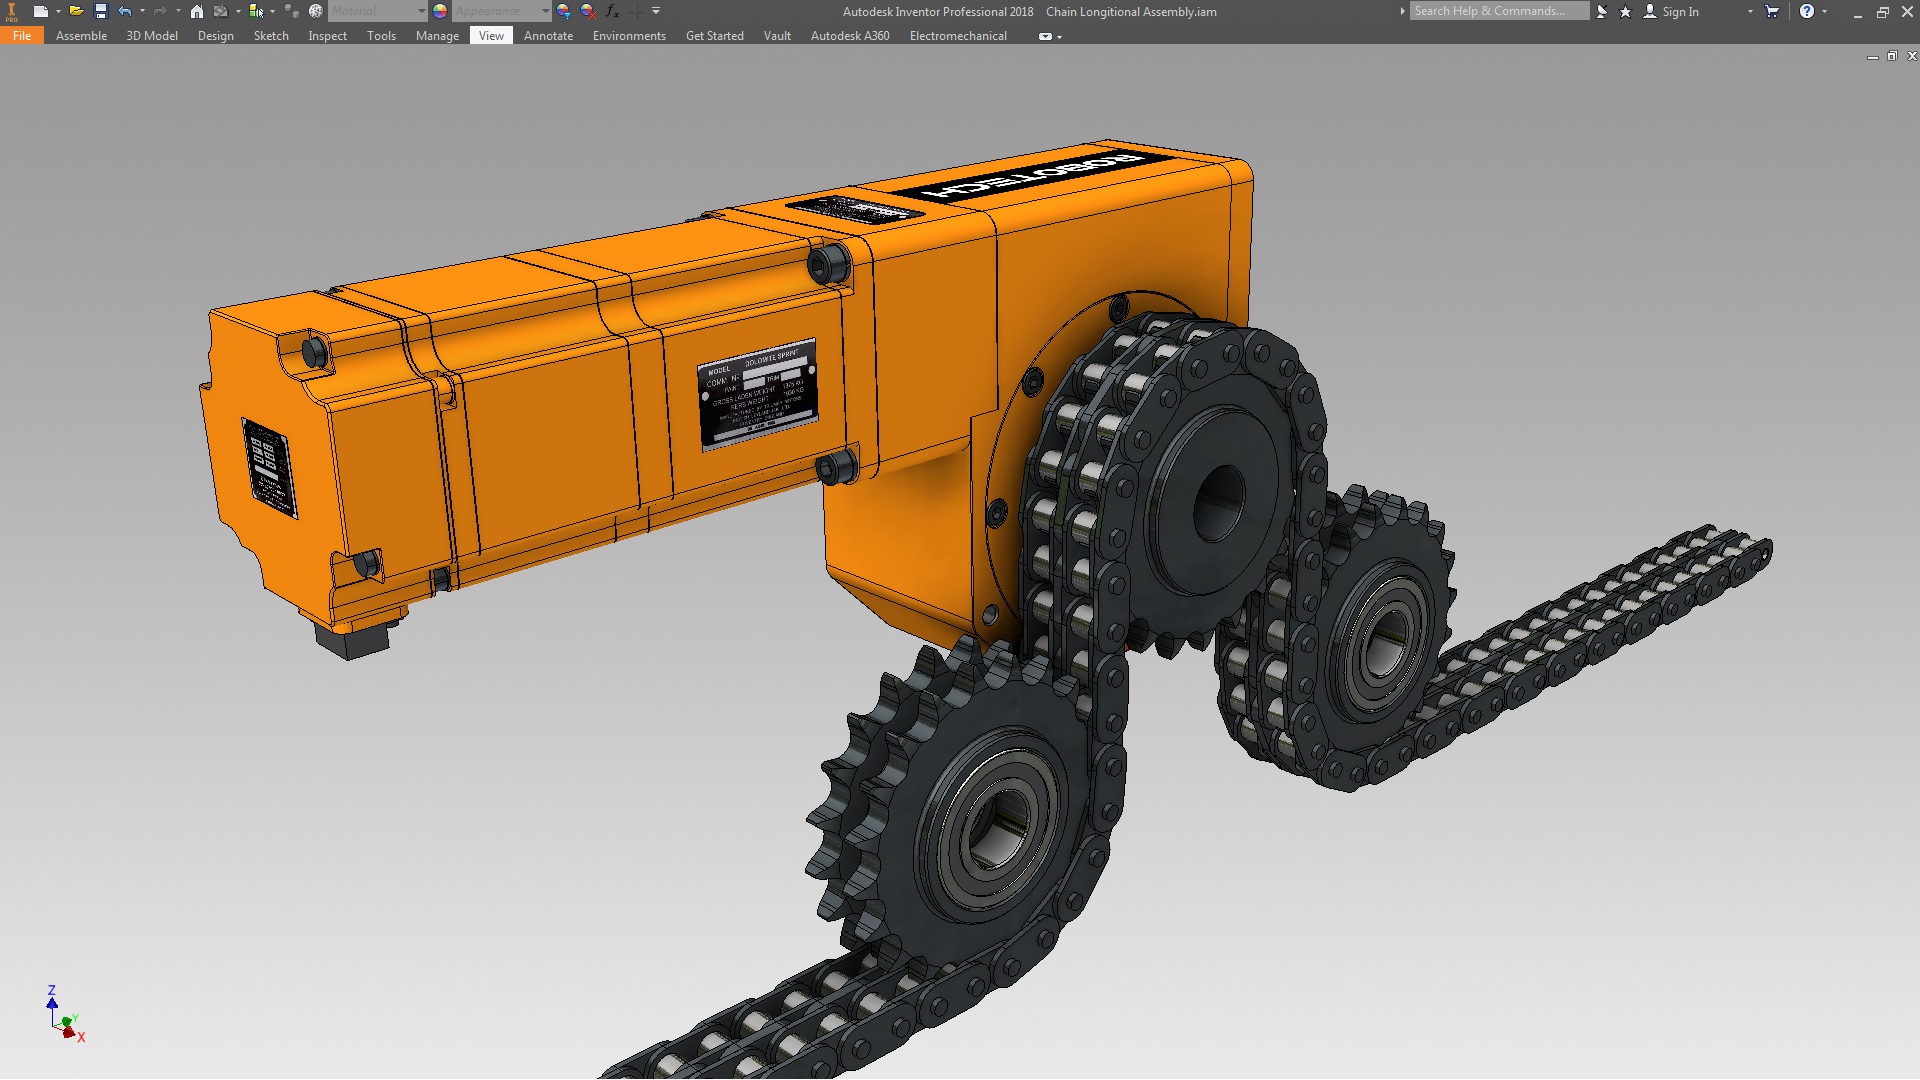Undo the last action

tap(125, 11)
